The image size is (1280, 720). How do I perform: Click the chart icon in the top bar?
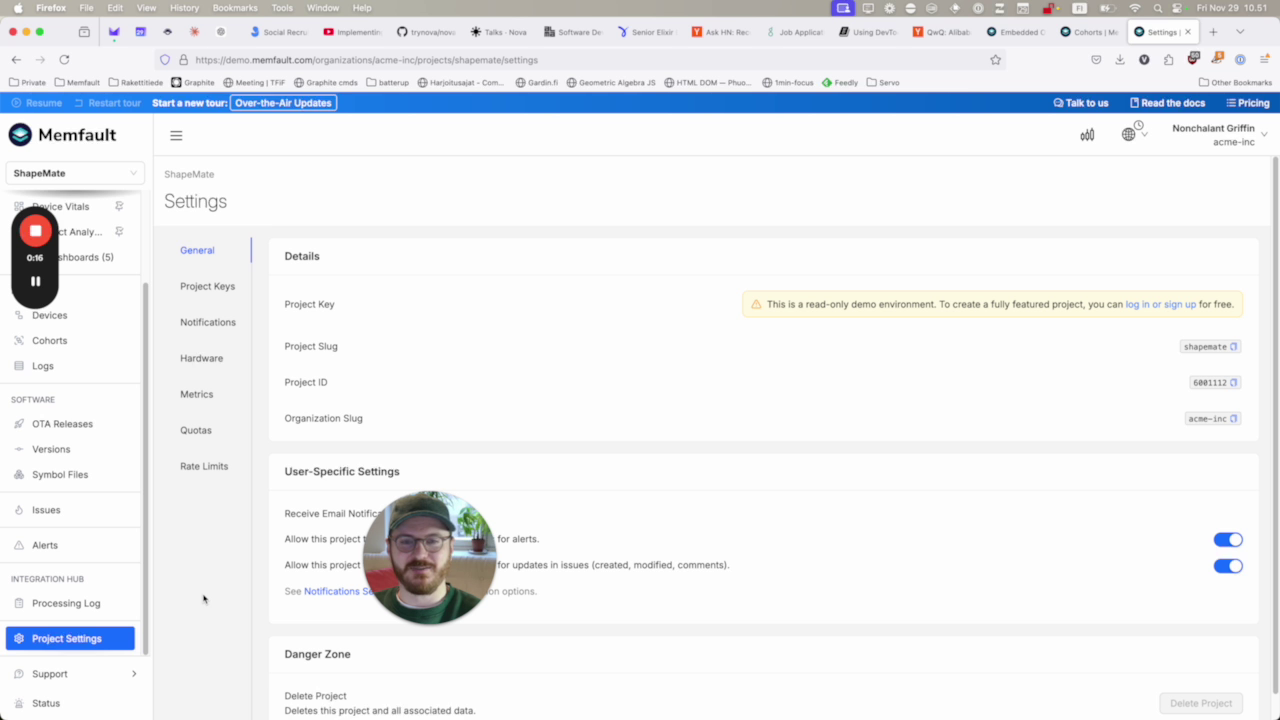click(1087, 134)
